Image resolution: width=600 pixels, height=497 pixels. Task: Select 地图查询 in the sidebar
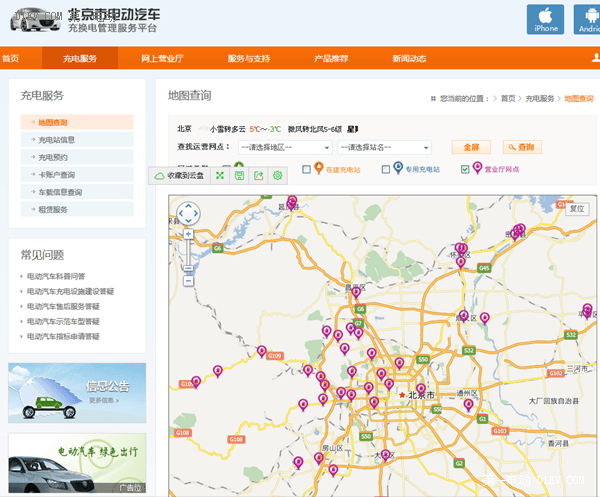[77, 122]
